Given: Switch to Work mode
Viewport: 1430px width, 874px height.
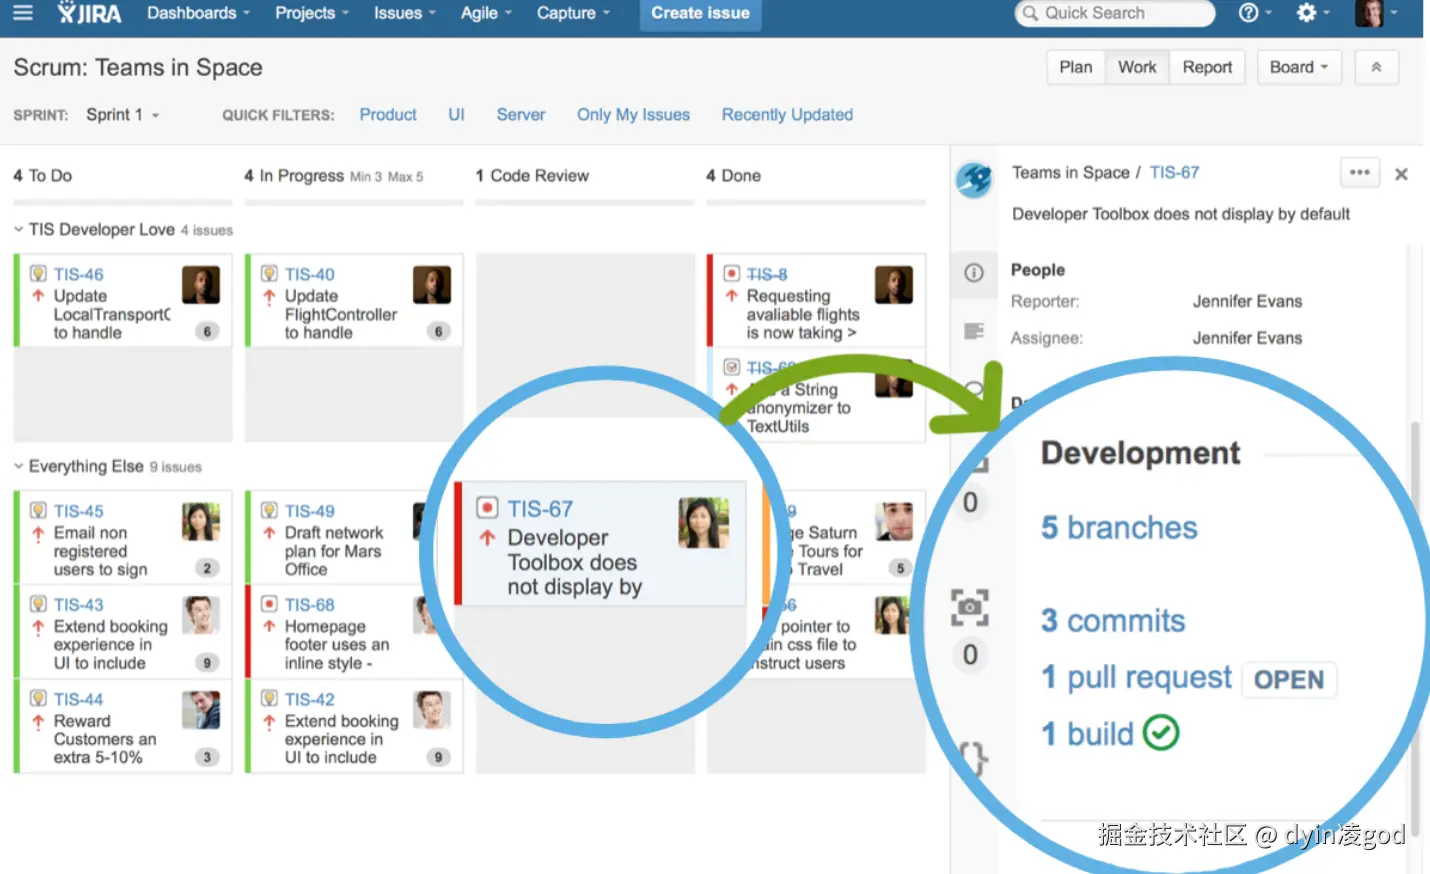Looking at the screenshot, I should click(x=1137, y=67).
